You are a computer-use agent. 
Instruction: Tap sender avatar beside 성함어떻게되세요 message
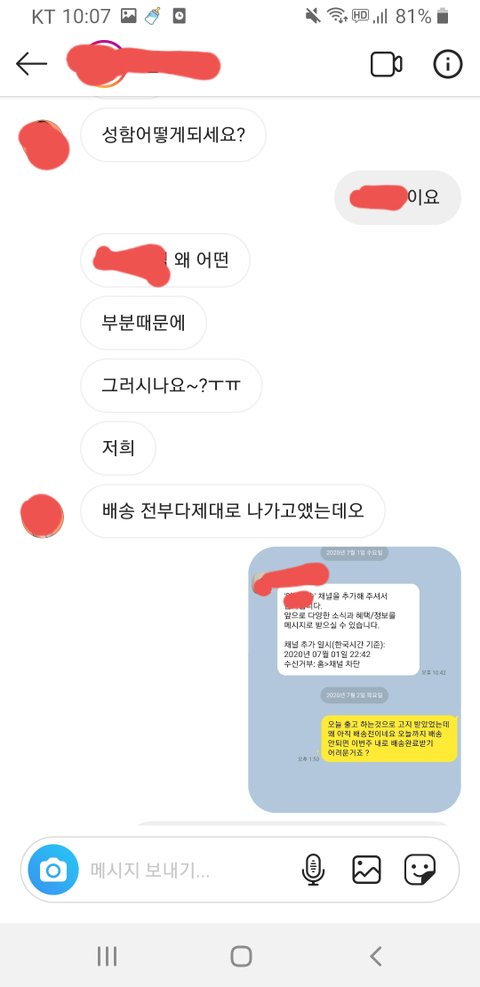(x=44, y=145)
